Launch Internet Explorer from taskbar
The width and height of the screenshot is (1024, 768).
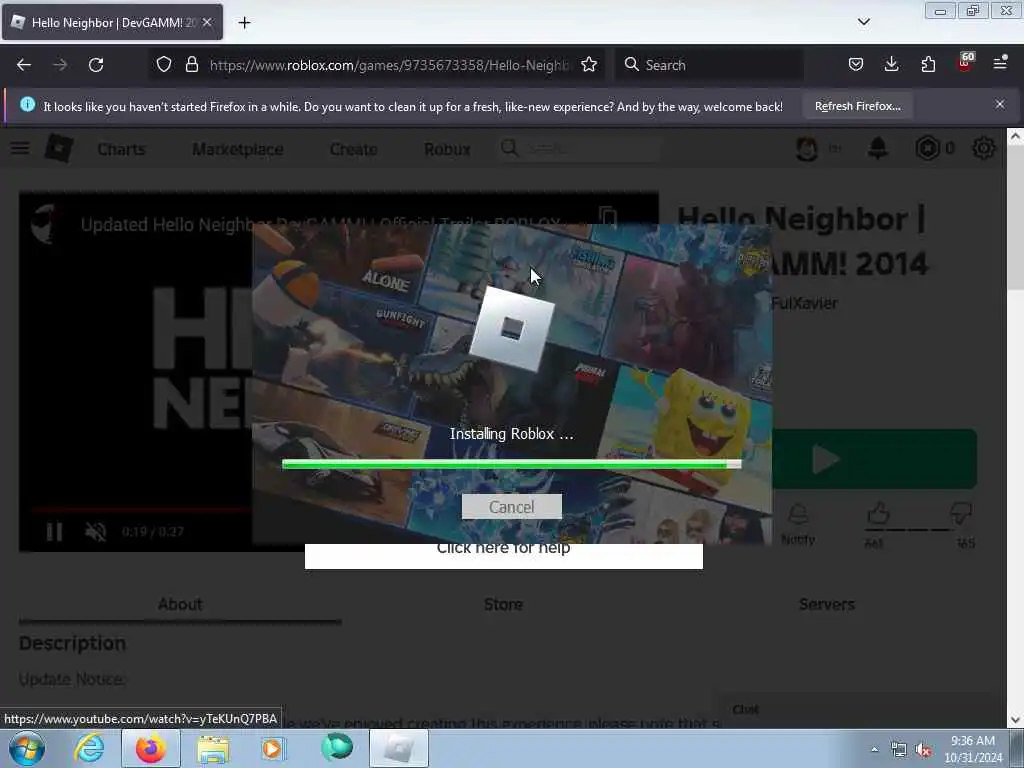pyautogui.click(x=89, y=748)
